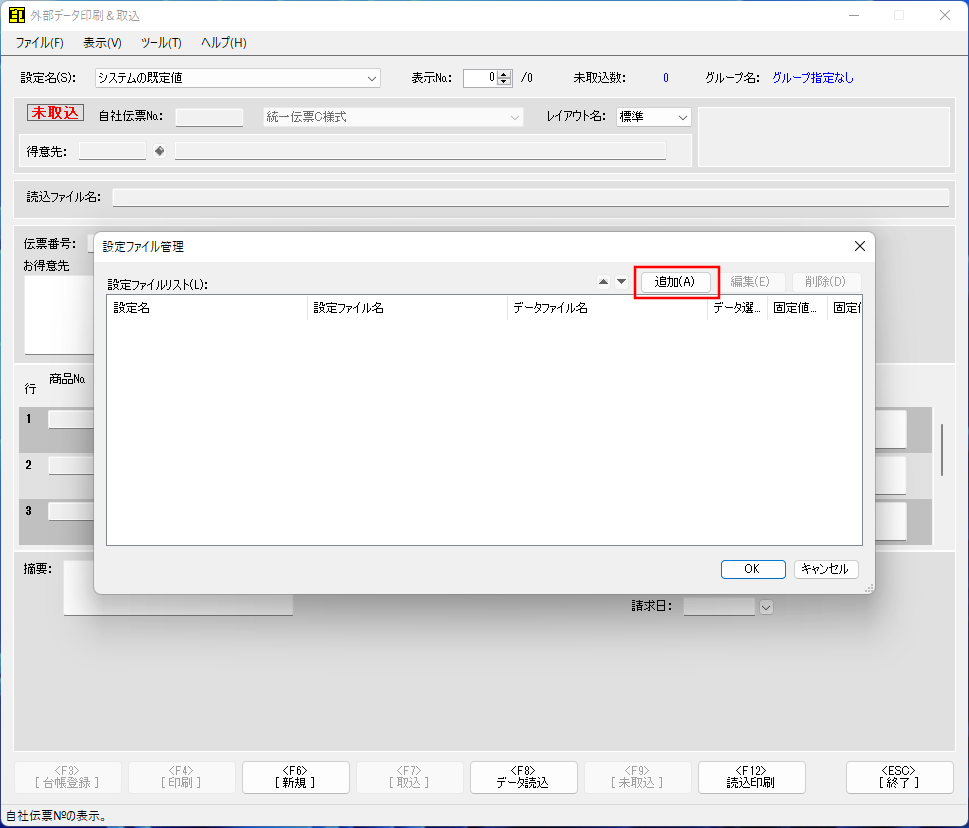Open the レイアウト名 dropdown
This screenshot has height=828, width=969.
[682, 117]
